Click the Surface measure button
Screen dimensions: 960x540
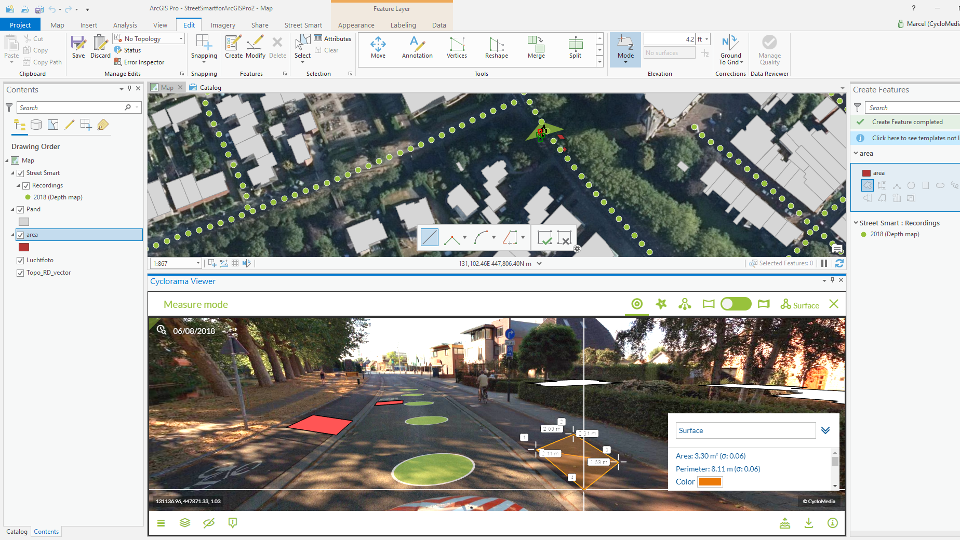coord(800,304)
